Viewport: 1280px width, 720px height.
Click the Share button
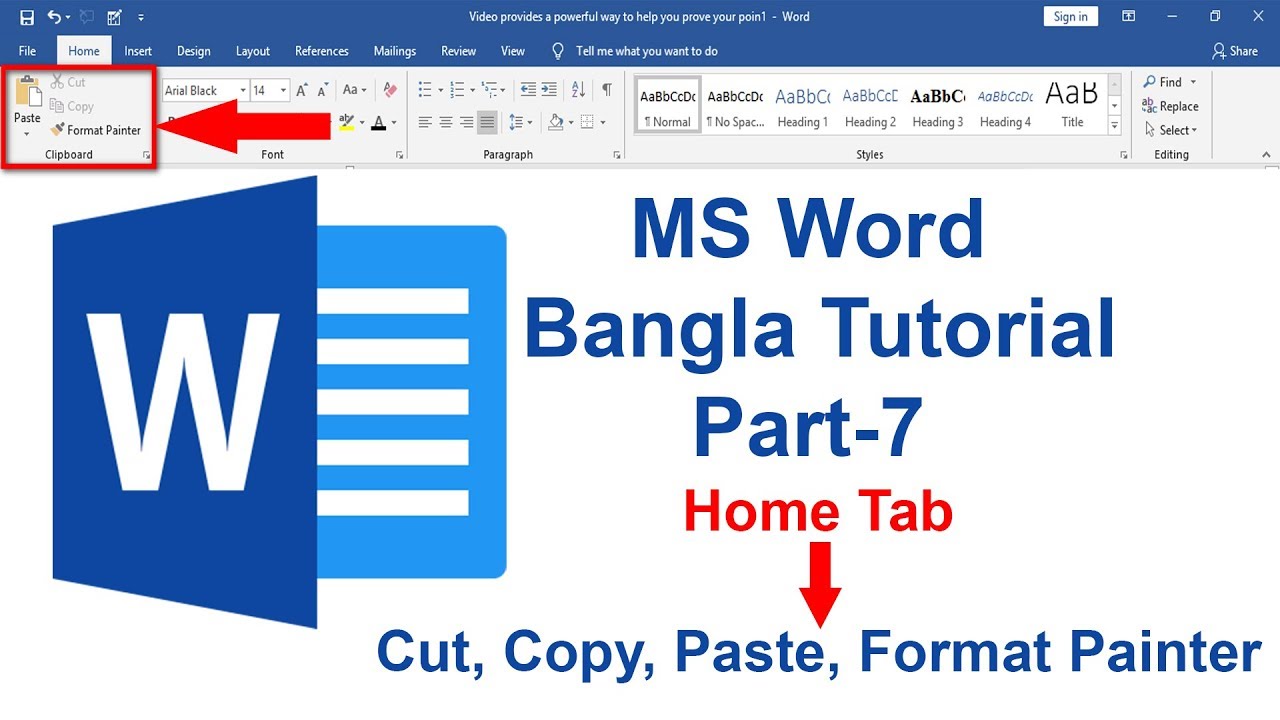(x=1235, y=51)
